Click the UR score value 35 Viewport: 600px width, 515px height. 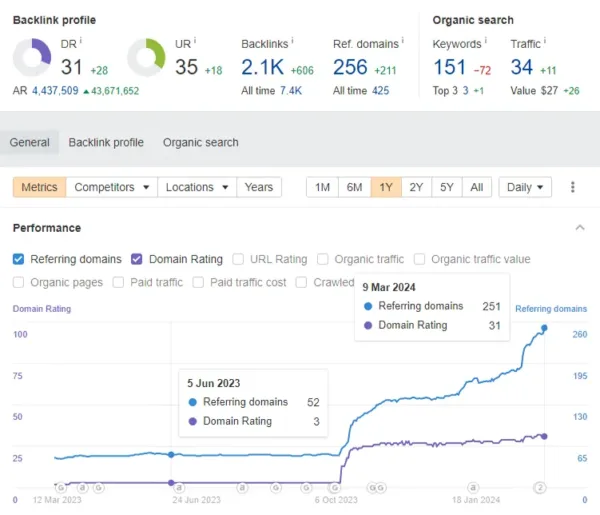coord(186,67)
